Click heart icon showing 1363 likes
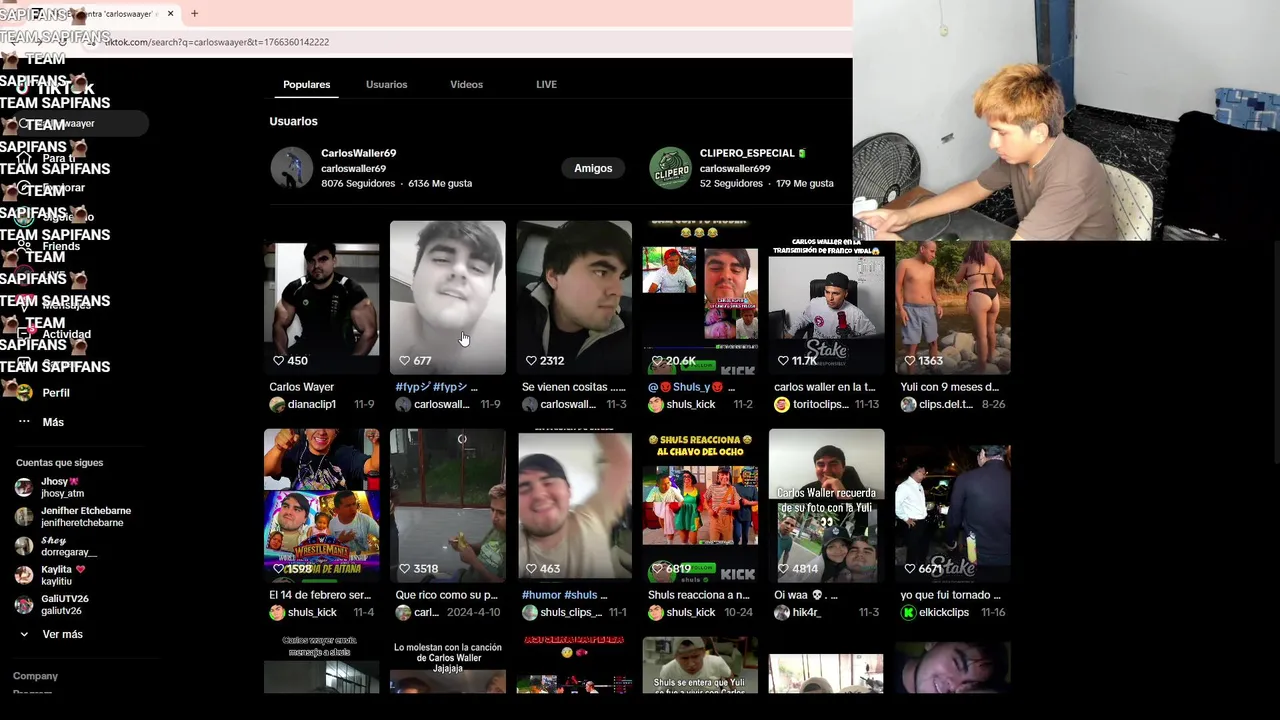Screen dimensions: 1280x720 pyautogui.click(x=910, y=360)
